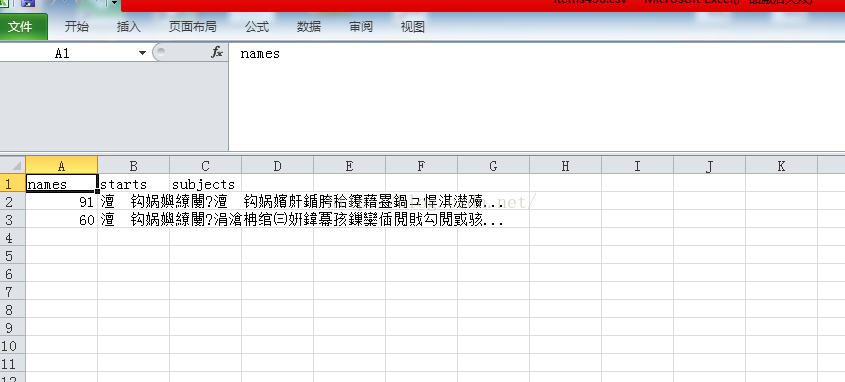Screen dimensions: 845x382
Task: Expand the Name Box dropdown arrow
Action: click(142, 53)
